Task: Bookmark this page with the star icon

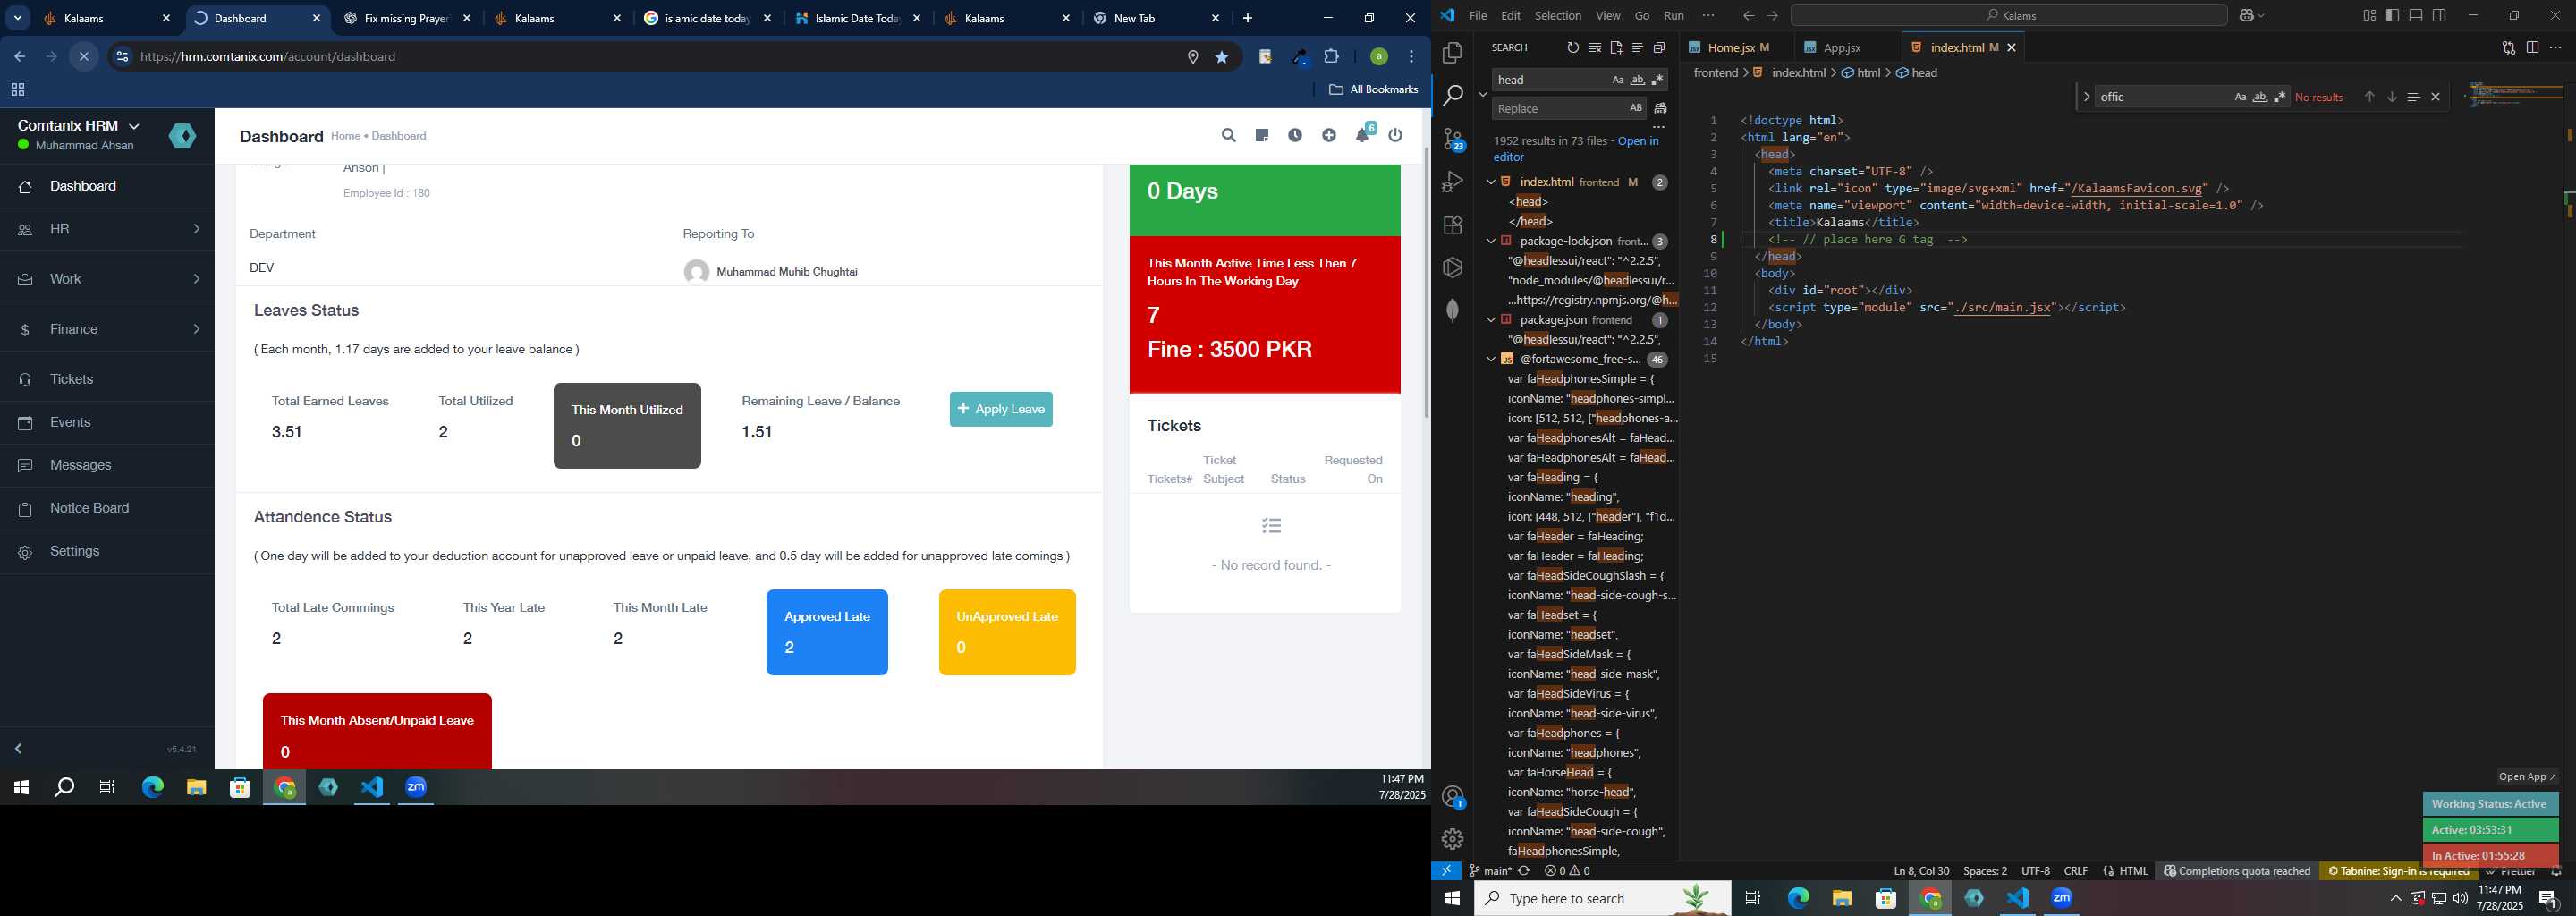Action: pos(1222,57)
